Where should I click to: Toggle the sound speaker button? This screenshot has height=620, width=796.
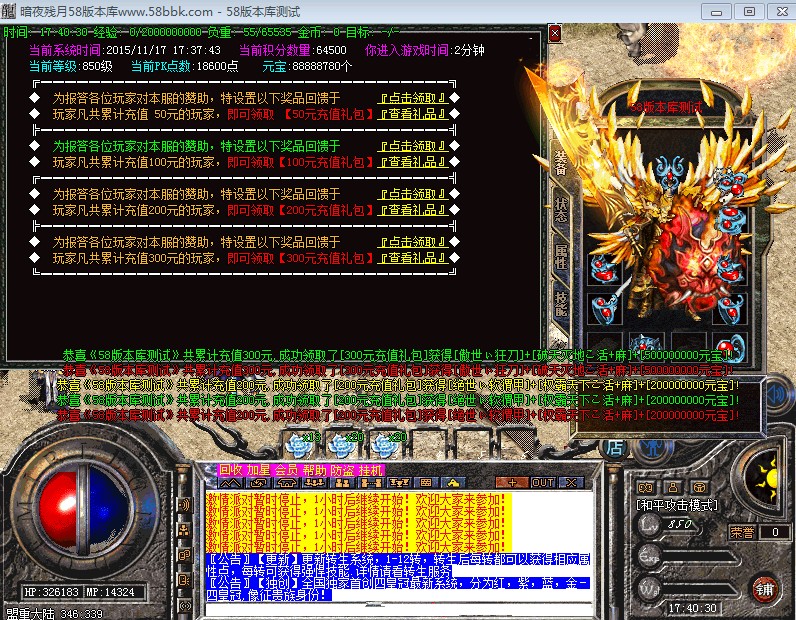point(779,394)
